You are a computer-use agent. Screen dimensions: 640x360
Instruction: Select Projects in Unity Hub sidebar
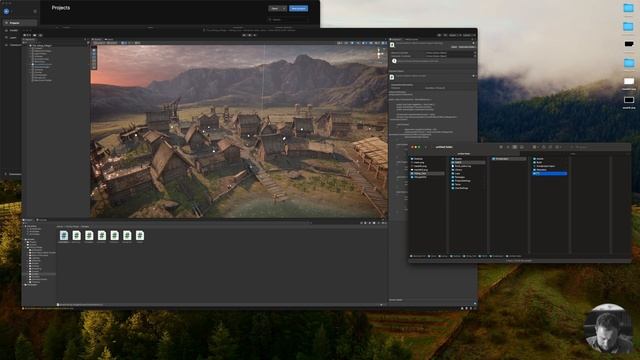point(19,23)
